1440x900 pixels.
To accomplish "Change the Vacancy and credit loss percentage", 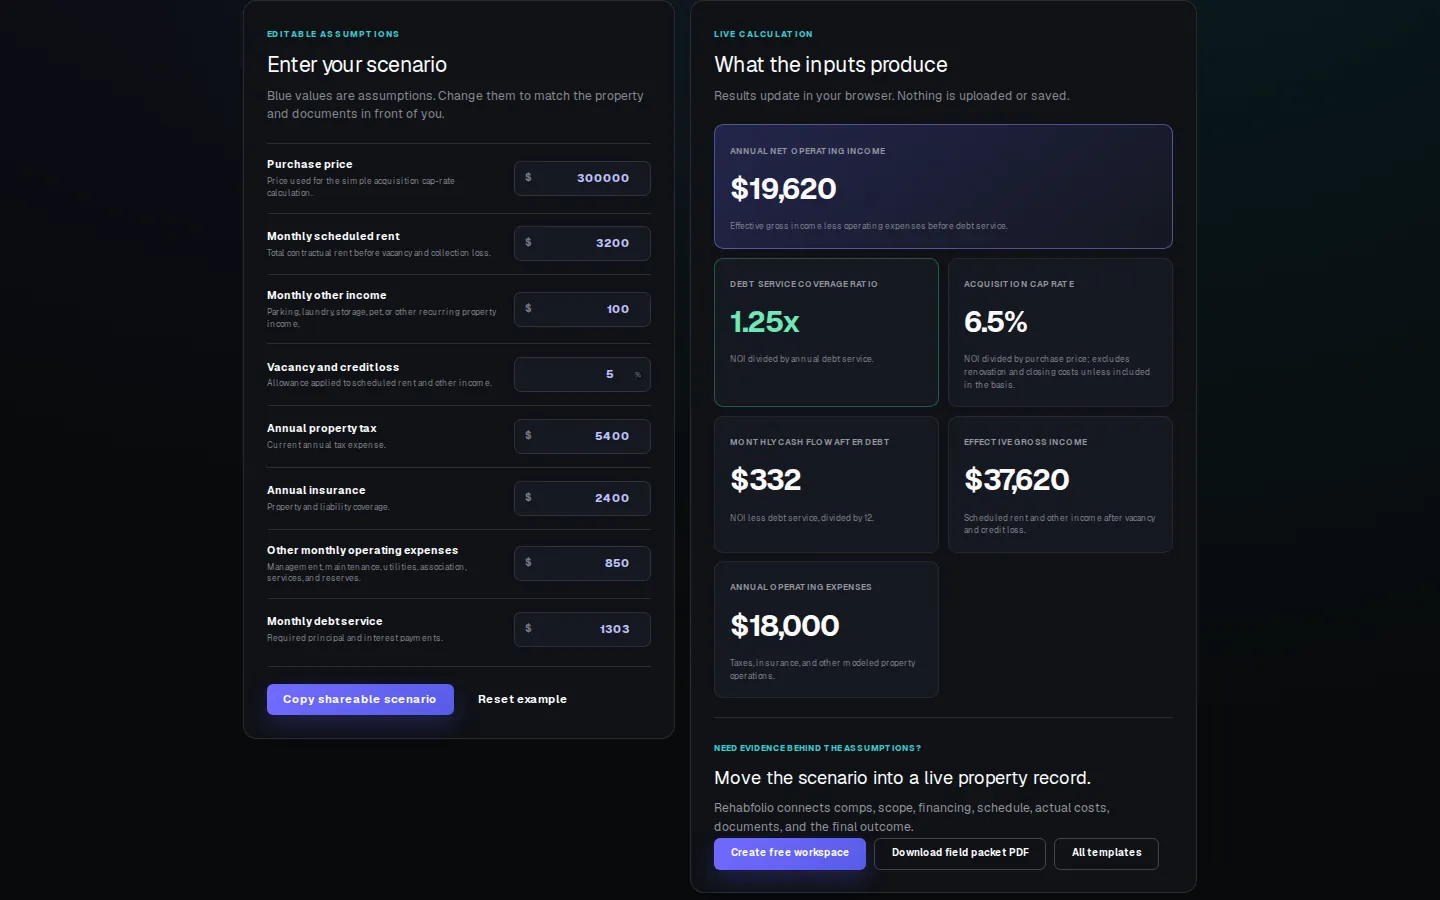I will 582,375.
